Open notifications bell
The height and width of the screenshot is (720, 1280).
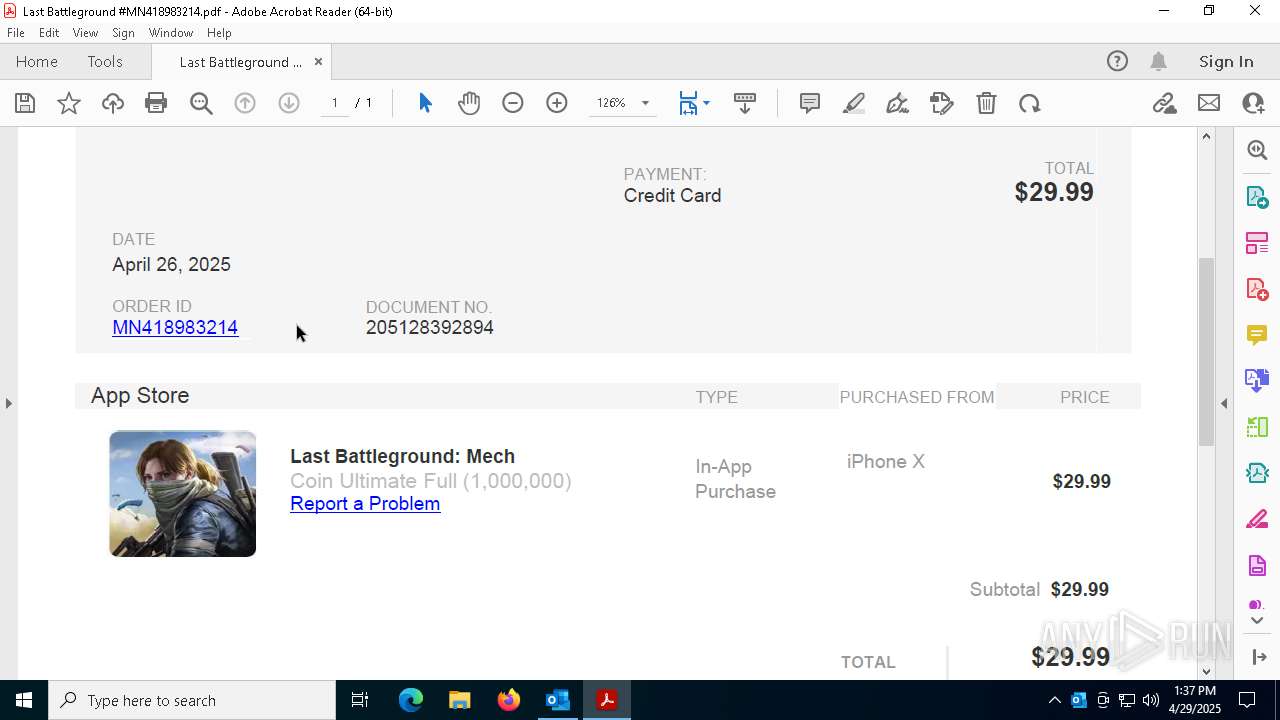point(1159,61)
